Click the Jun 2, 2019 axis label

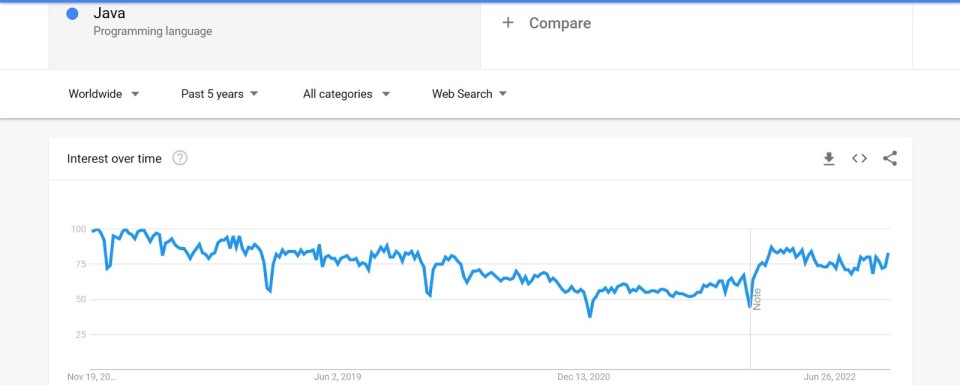(337, 376)
